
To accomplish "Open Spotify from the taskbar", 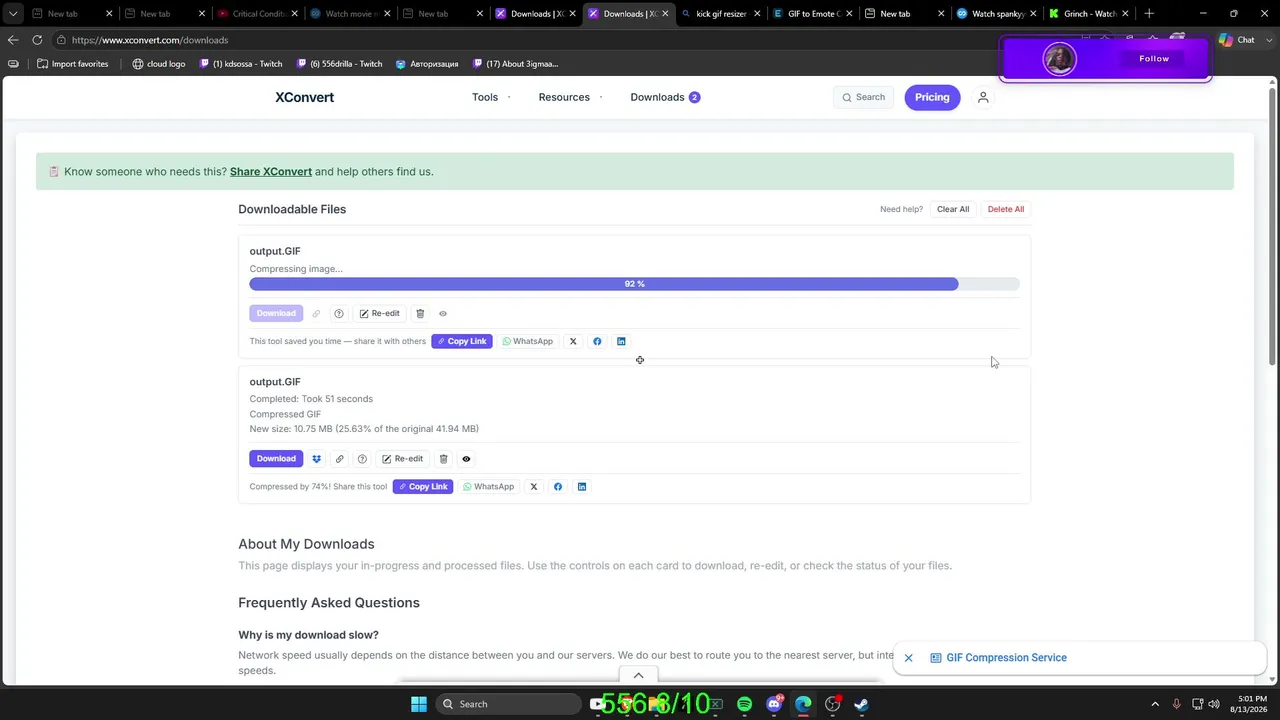I will pyautogui.click(x=745, y=704).
